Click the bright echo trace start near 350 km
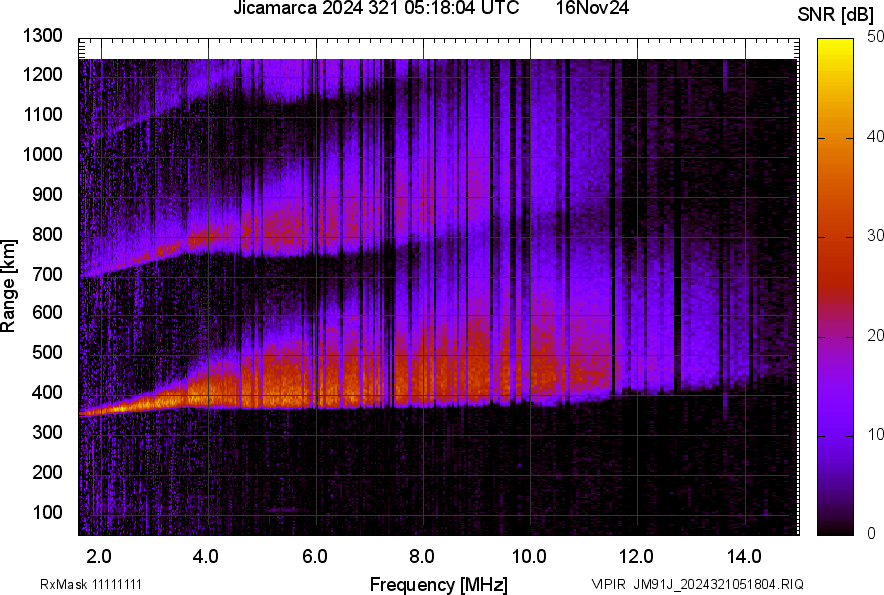Image resolution: width=884 pixels, height=595 pixels. pyautogui.click(x=85, y=414)
